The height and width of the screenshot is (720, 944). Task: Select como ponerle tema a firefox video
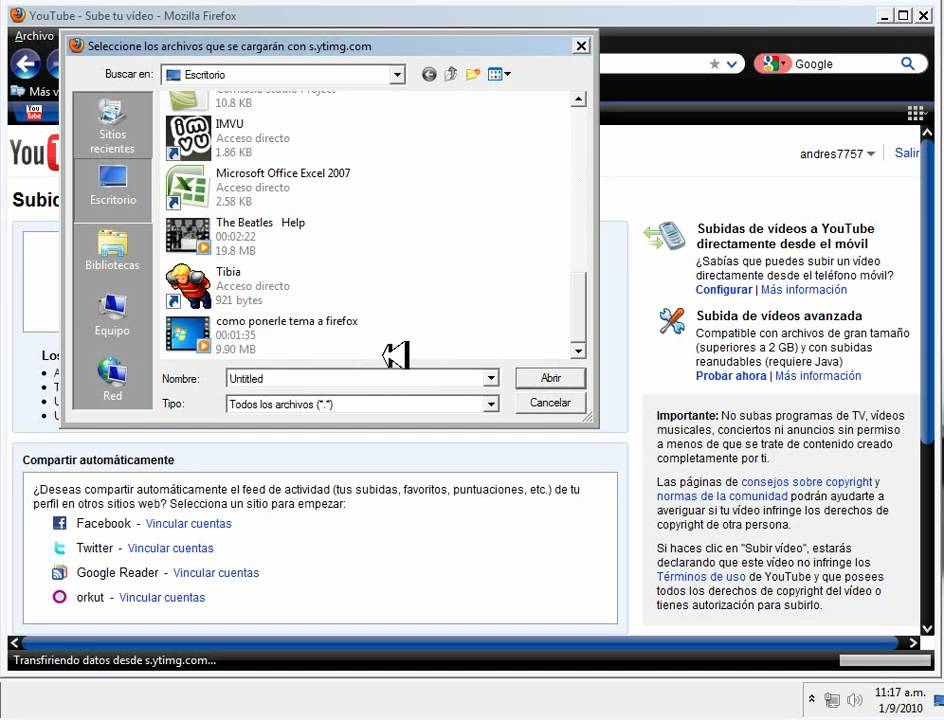[x=261, y=335]
